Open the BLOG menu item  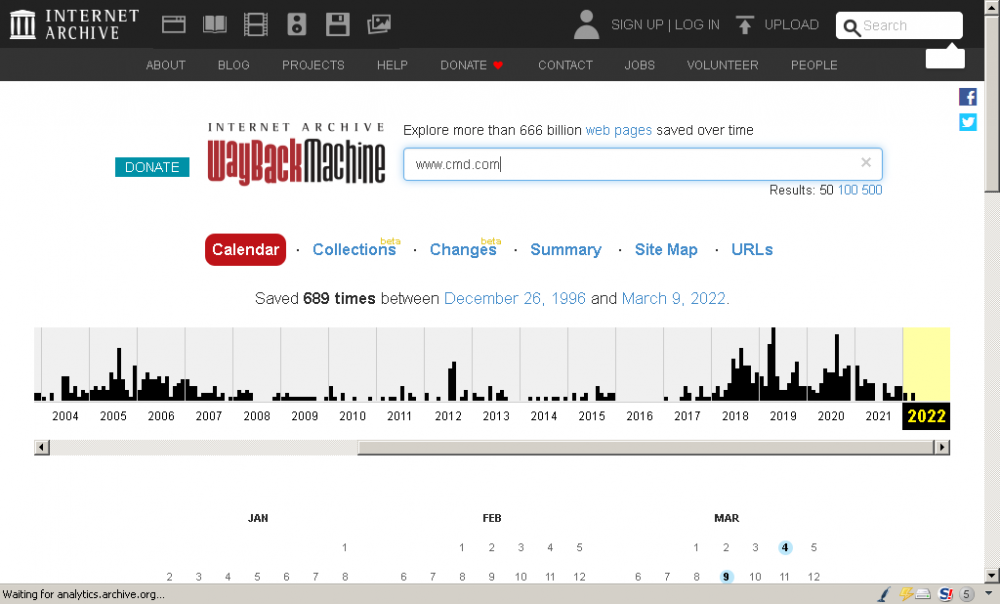pos(233,65)
